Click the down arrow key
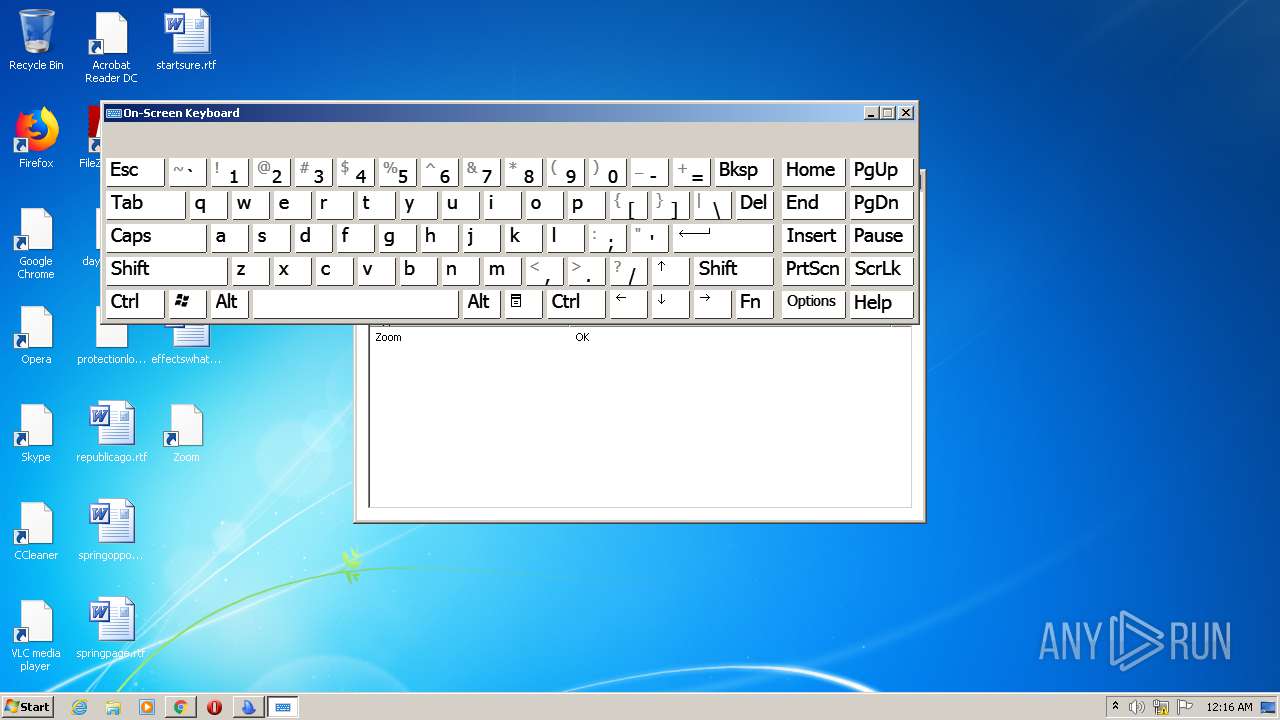 (x=671, y=303)
